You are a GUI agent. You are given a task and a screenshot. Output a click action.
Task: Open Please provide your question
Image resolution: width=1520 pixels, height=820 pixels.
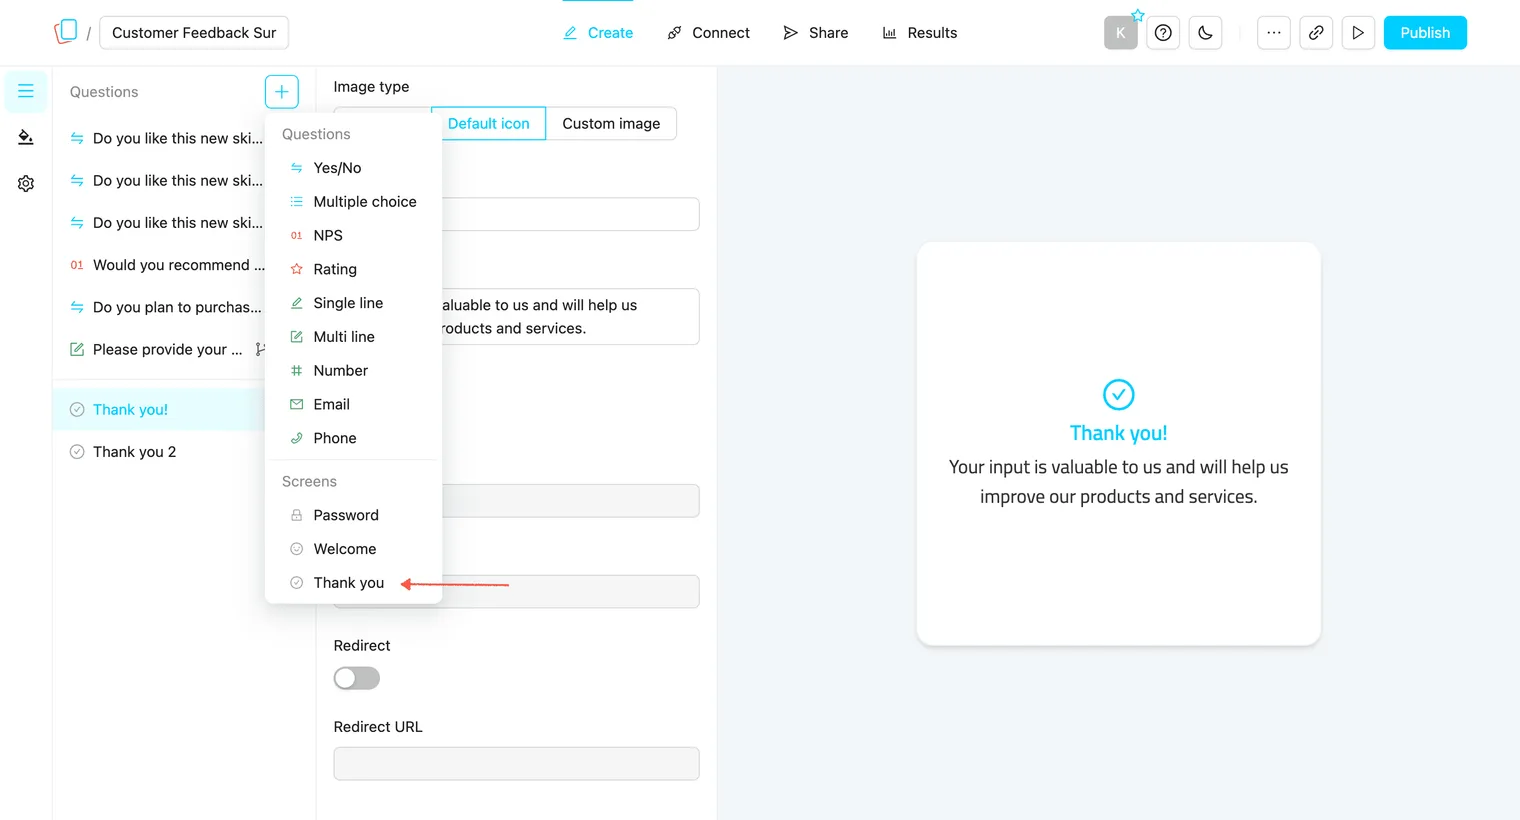[x=155, y=349]
